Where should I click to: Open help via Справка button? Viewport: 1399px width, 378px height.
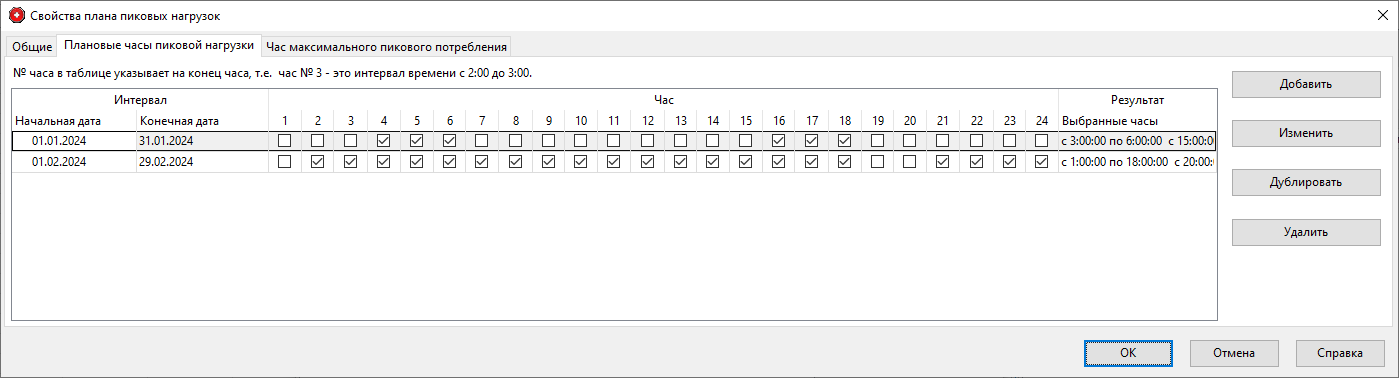[1340, 353]
